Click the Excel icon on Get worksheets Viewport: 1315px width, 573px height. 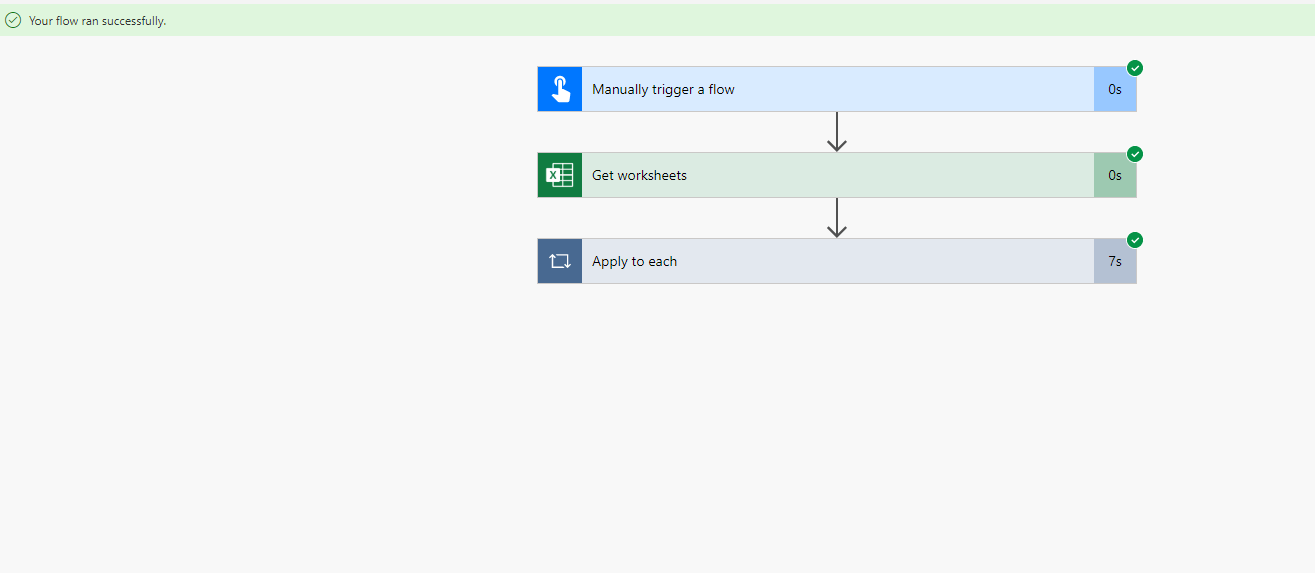(560, 175)
